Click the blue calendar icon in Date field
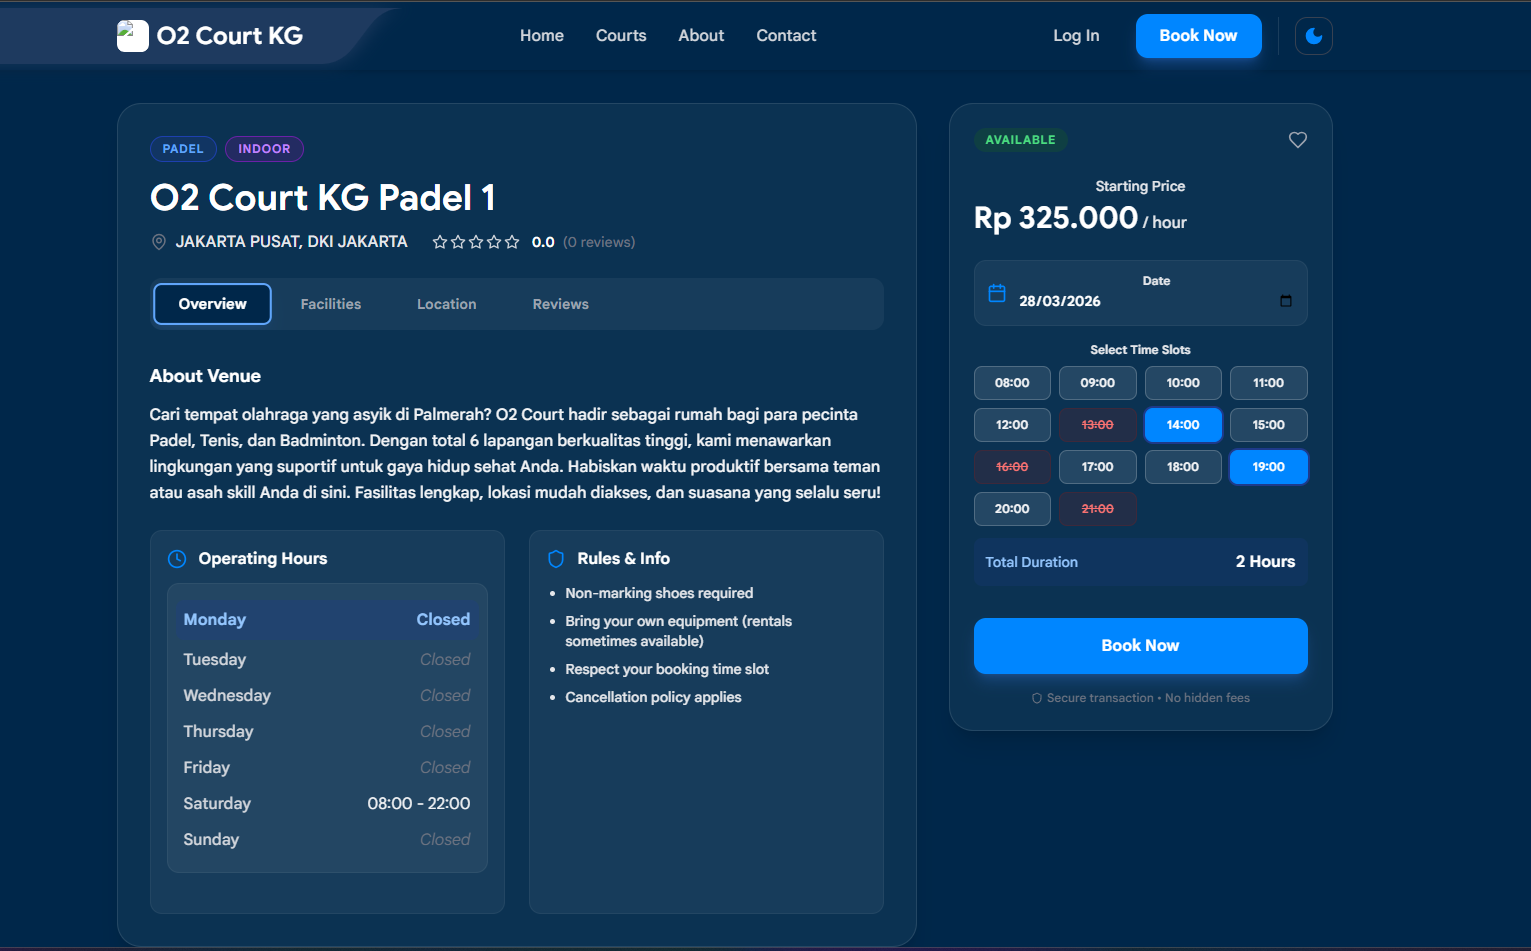Image resolution: width=1531 pixels, height=951 pixels. coord(996,293)
